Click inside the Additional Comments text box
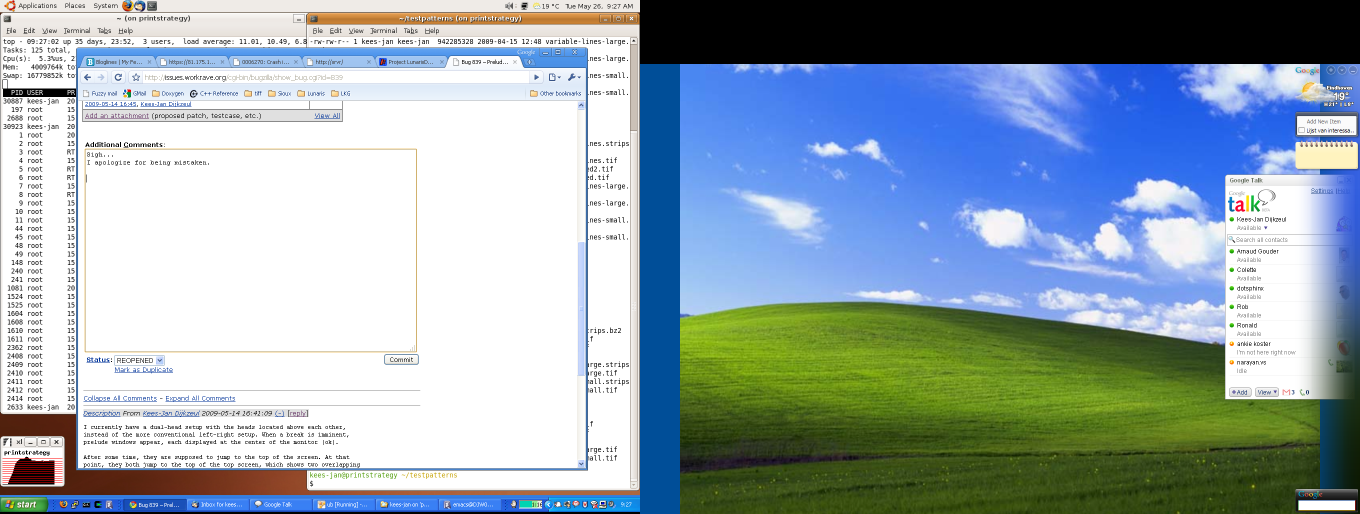Image resolution: width=1360 pixels, height=514 pixels. 250,250
